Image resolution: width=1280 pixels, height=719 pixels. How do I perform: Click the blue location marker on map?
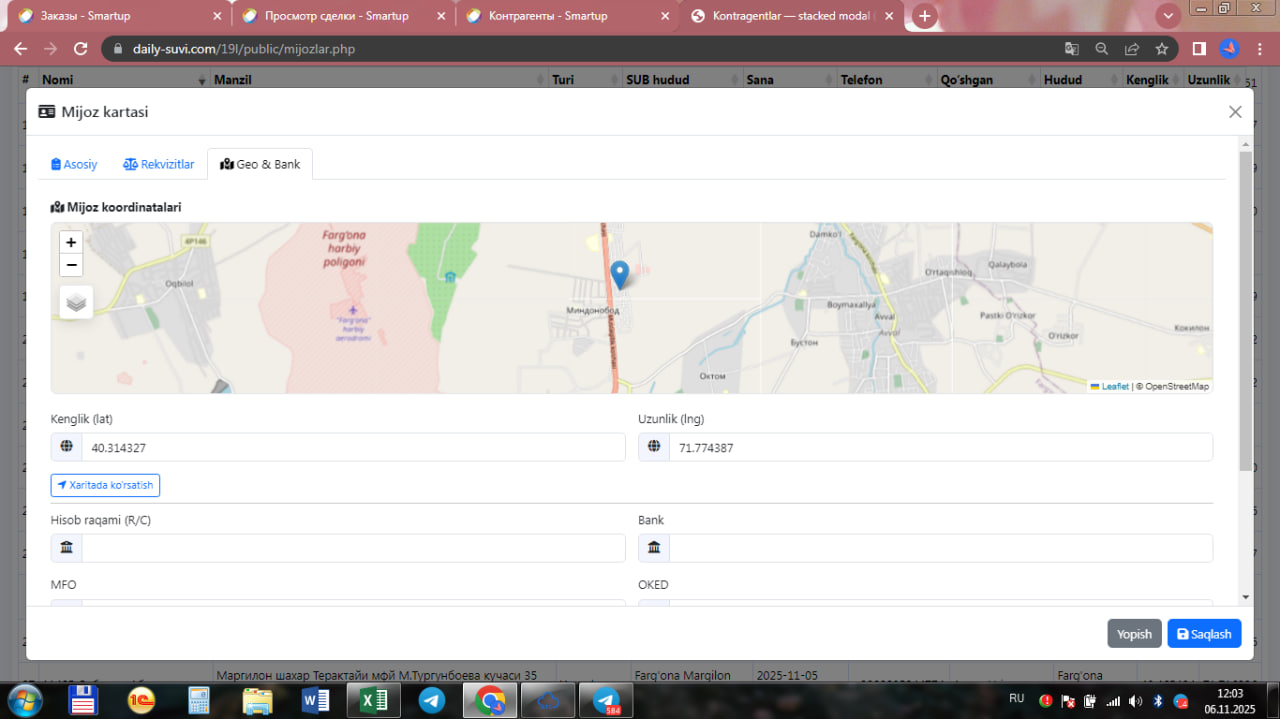coord(619,274)
